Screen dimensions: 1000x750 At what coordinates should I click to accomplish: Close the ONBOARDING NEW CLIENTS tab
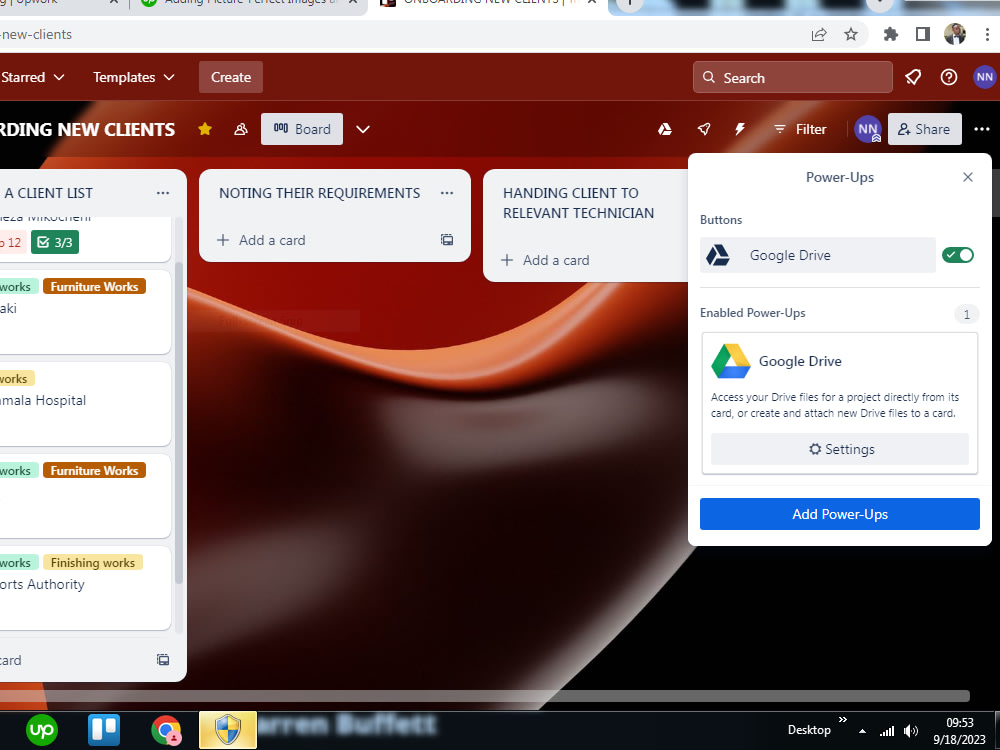pos(592,3)
